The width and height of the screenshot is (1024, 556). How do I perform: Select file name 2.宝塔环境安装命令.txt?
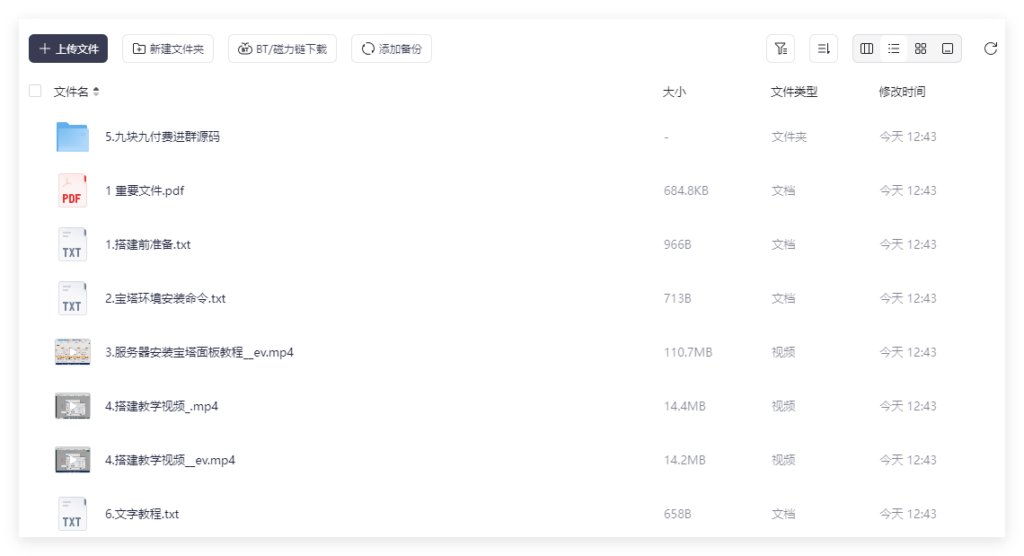[165, 299]
